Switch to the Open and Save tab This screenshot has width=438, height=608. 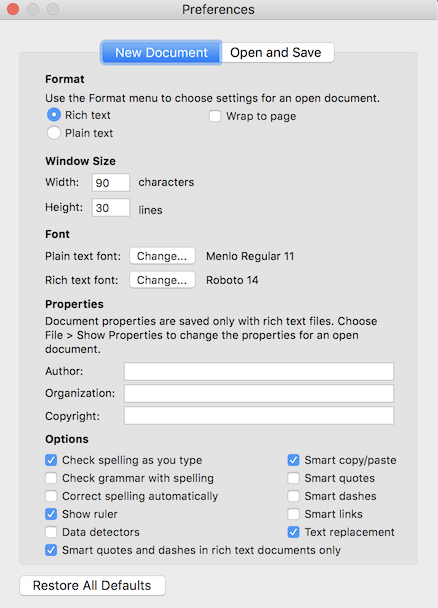278,52
